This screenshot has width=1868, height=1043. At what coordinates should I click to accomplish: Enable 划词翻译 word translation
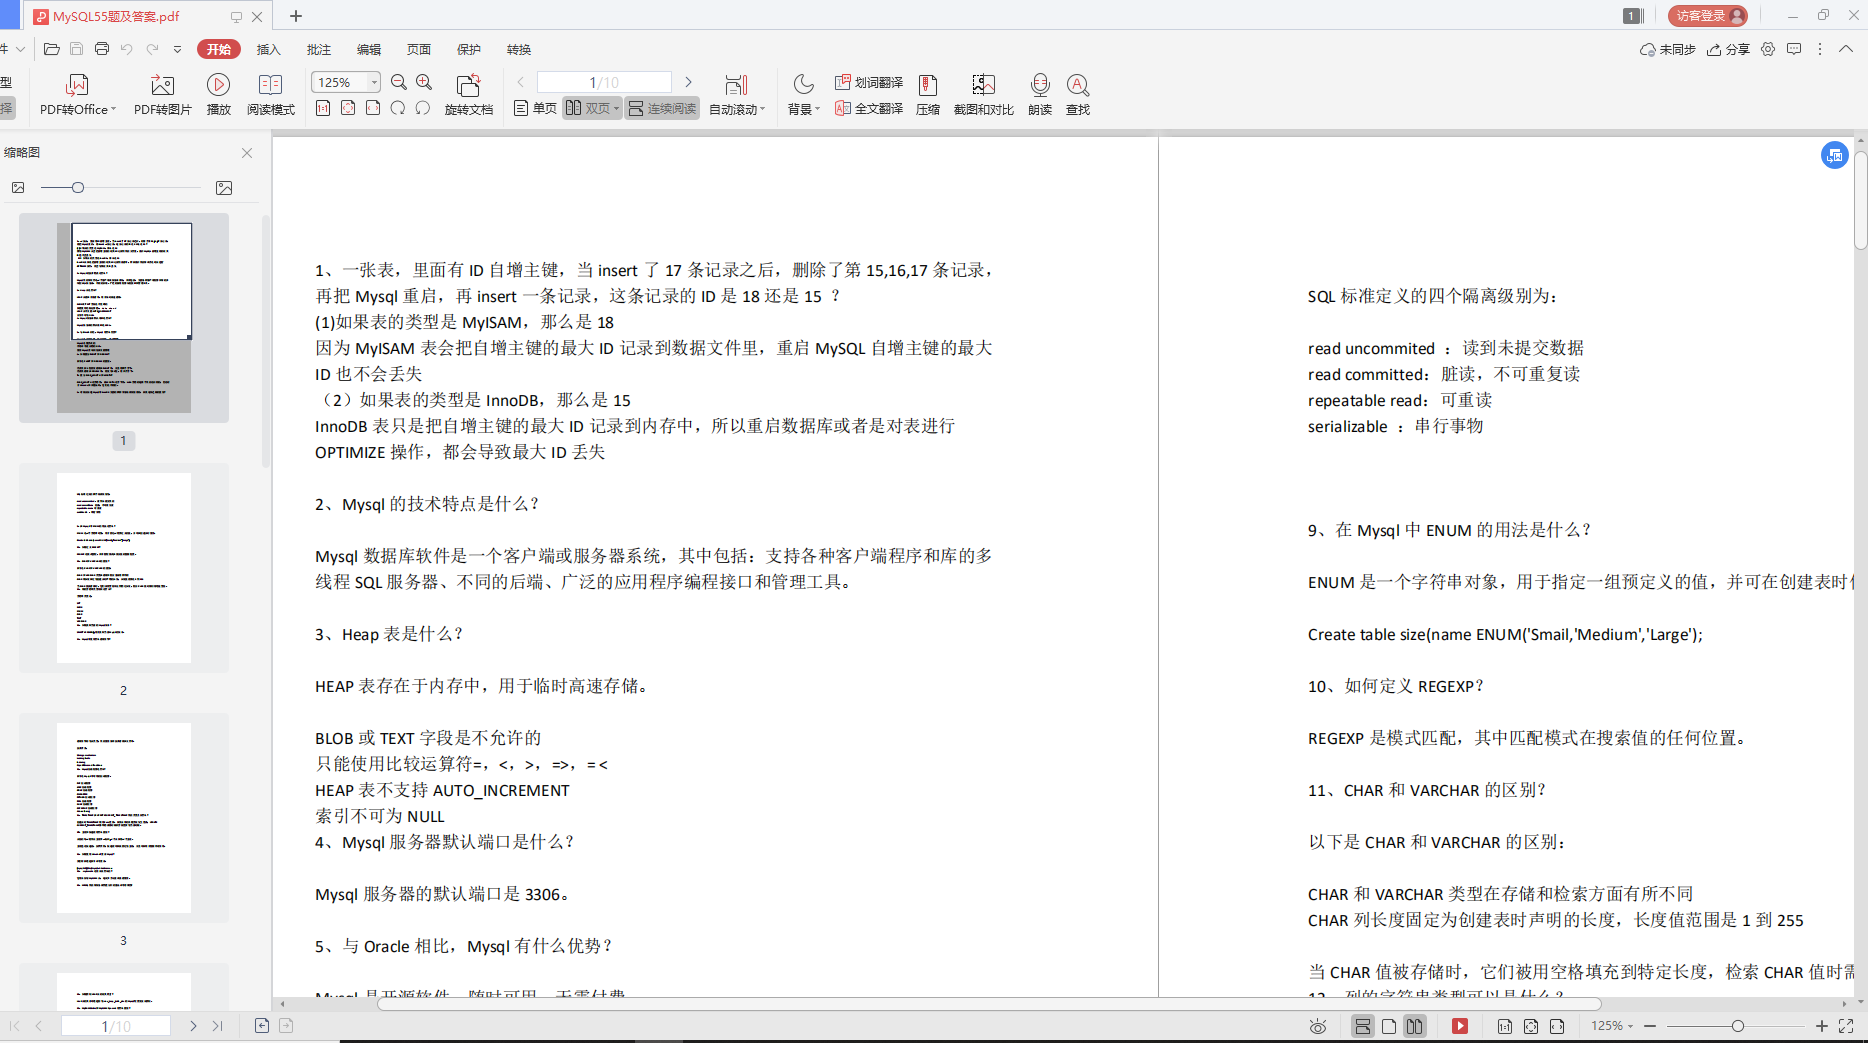pyautogui.click(x=869, y=82)
